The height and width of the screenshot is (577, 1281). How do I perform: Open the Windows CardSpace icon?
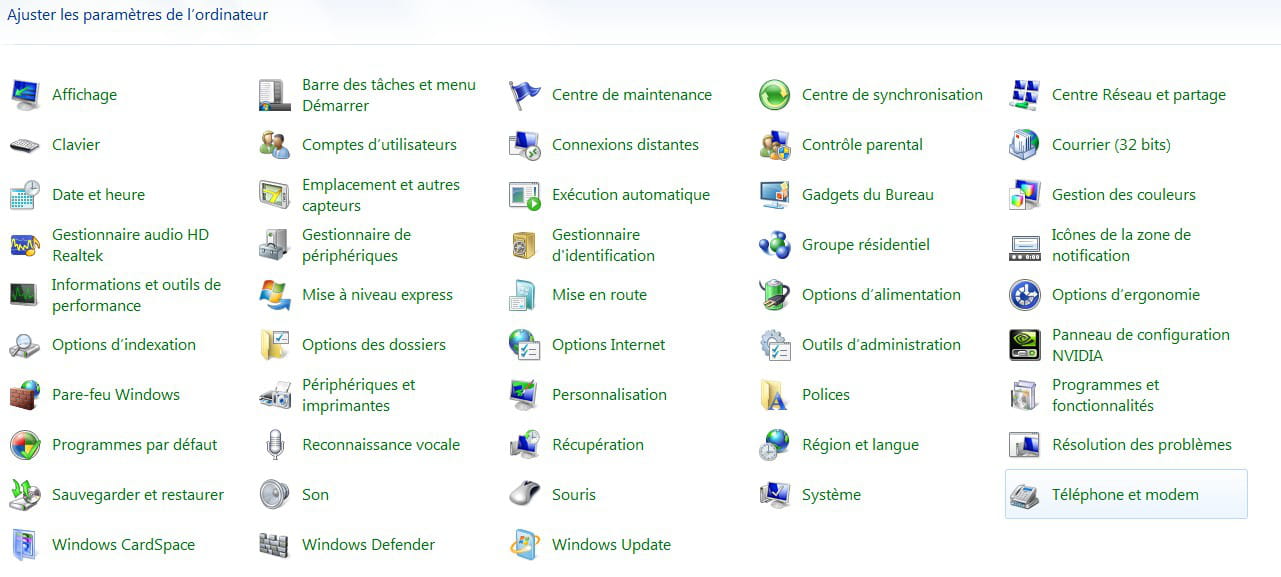(25, 545)
